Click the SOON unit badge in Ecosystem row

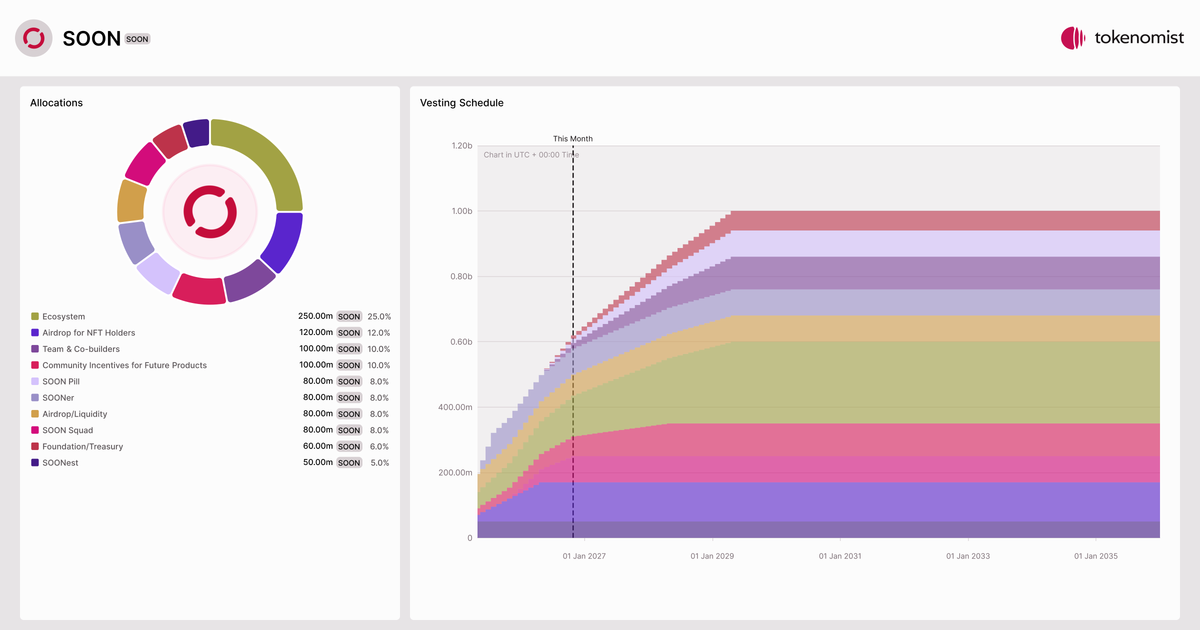349,317
